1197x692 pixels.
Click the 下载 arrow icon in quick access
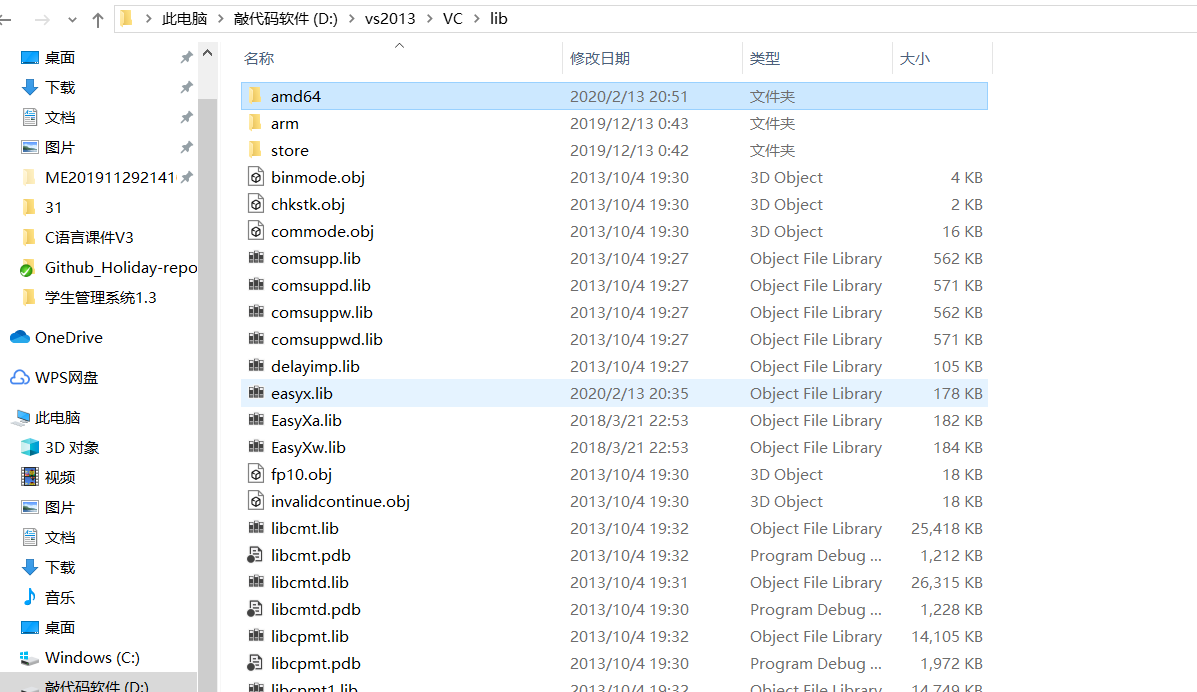pyautogui.click(x=30, y=87)
